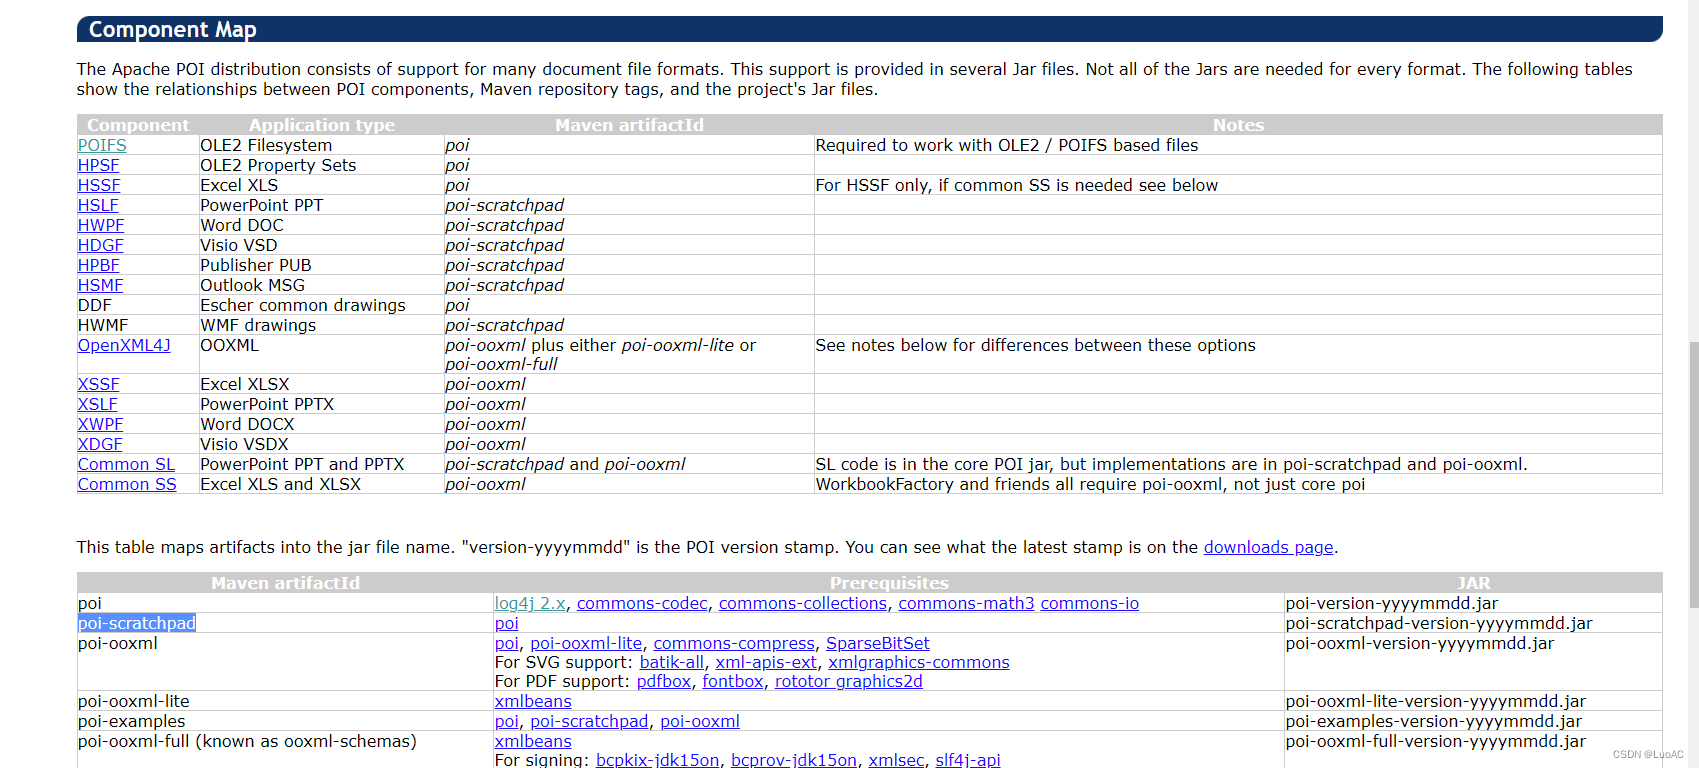Viewport: 1699px width, 768px height.
Task: Open the commons-codec link
Action: point(642,603)
